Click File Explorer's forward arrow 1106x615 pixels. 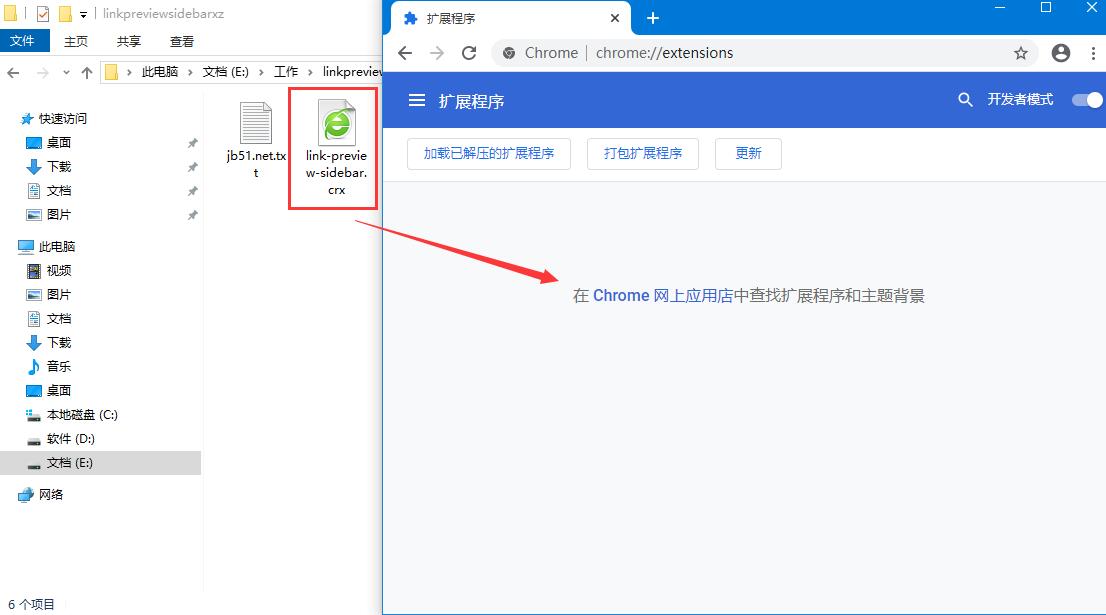point(42,72)
